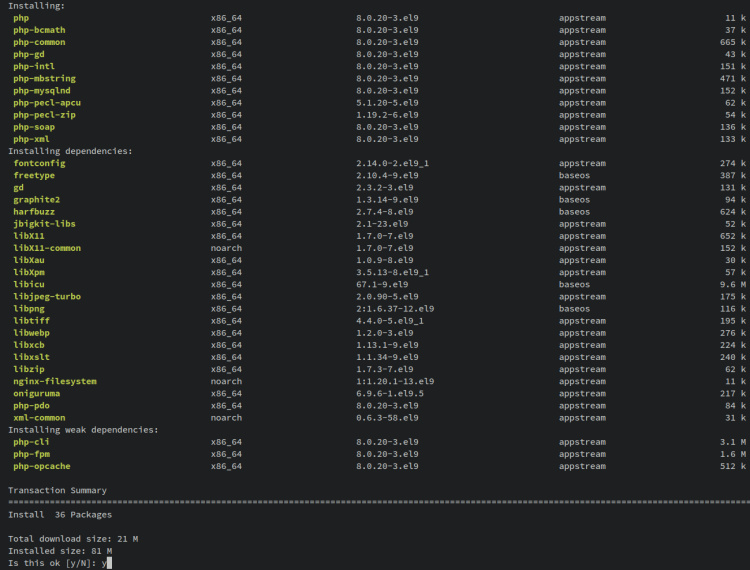Click the php-fpm package name
Image resolution: width=750 pixels, height=570 pixels.
31,454
